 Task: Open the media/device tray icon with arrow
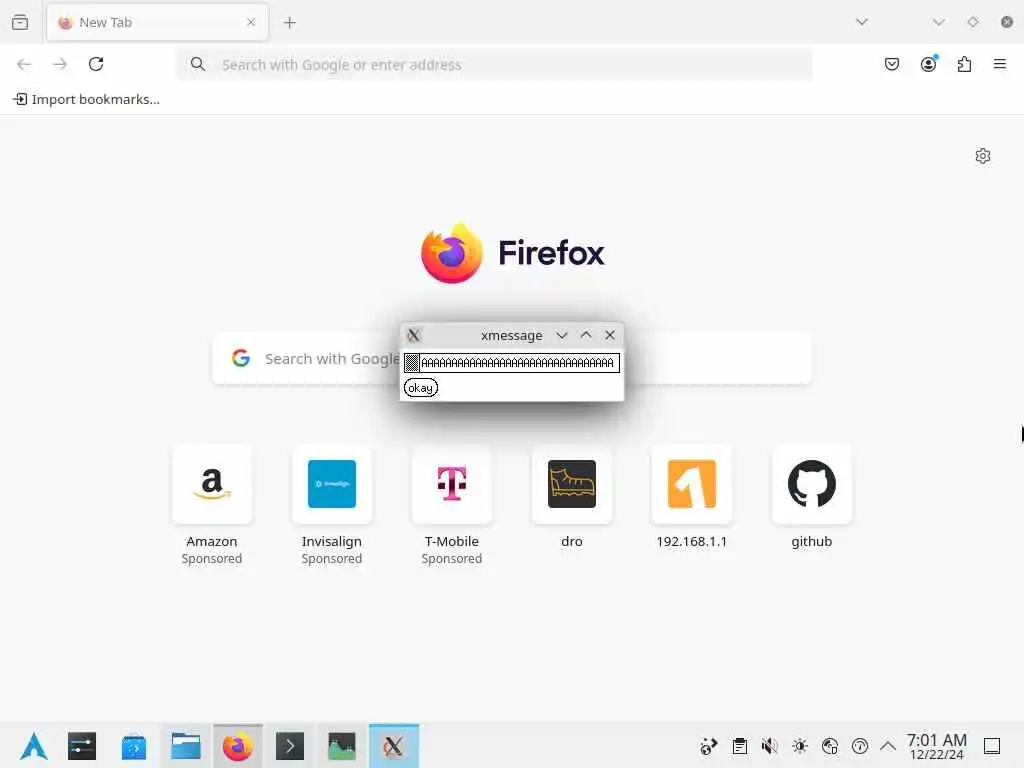(x=709, y=746)
